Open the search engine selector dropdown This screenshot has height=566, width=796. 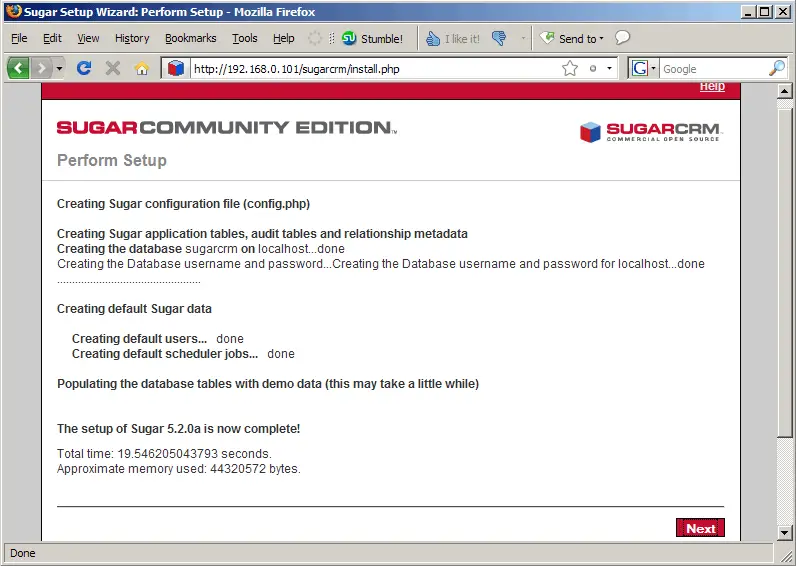(x=653, y=68)
